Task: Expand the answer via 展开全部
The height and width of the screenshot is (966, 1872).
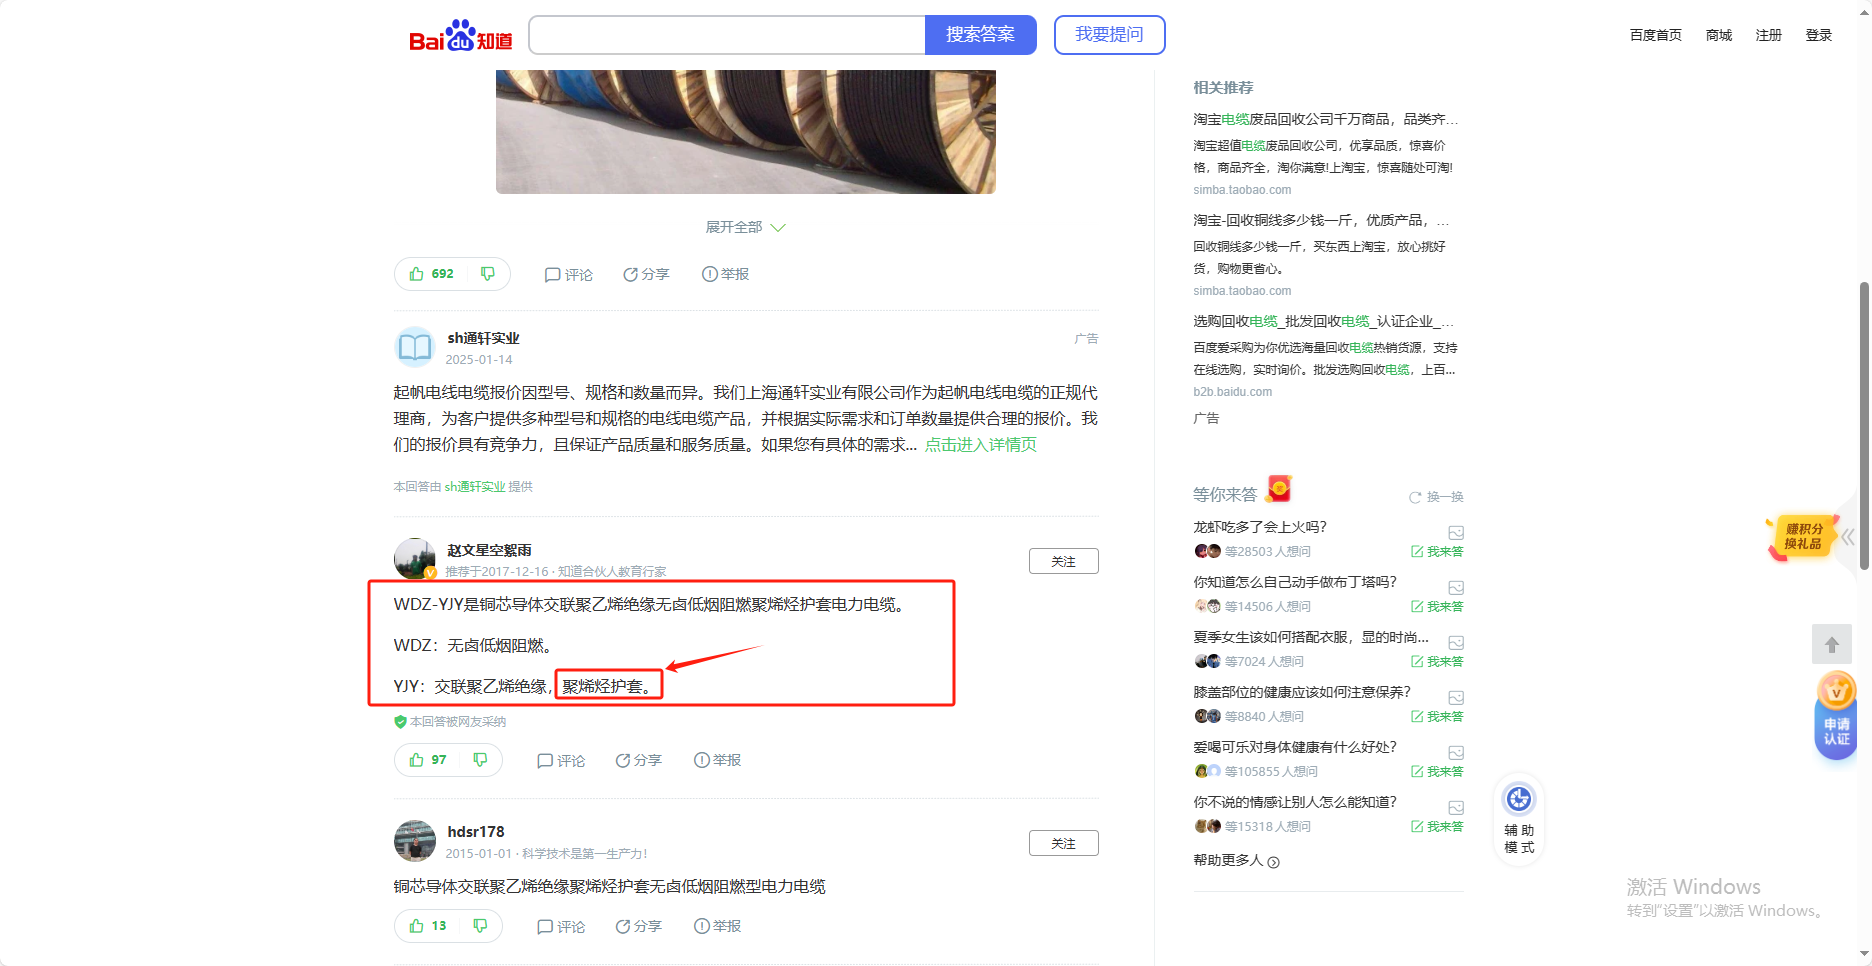Action: click(x=745, y=227)
